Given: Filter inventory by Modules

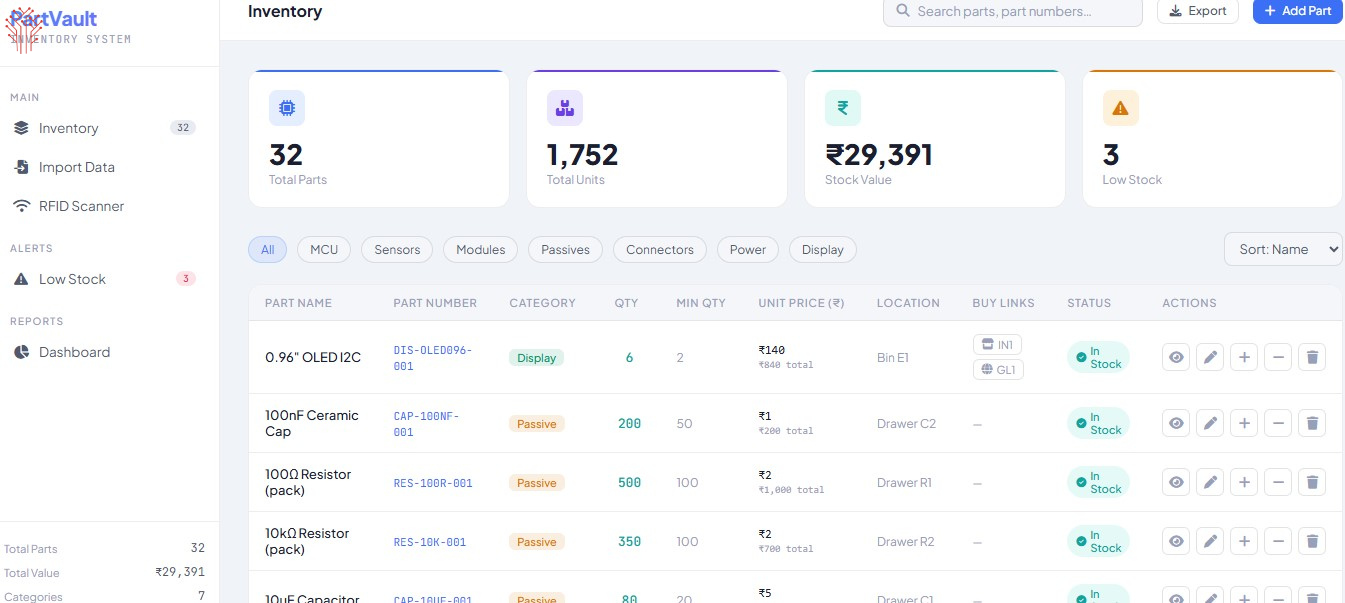Looking at the screenshot, I should click(481, 250).
